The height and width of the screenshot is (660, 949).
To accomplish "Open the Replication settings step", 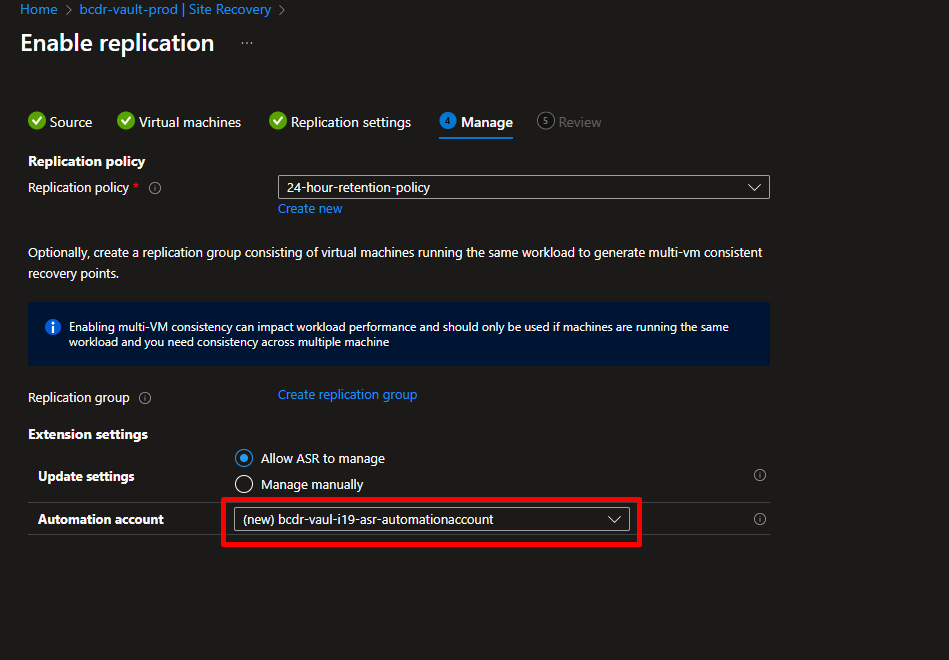I will click(350, 122).
